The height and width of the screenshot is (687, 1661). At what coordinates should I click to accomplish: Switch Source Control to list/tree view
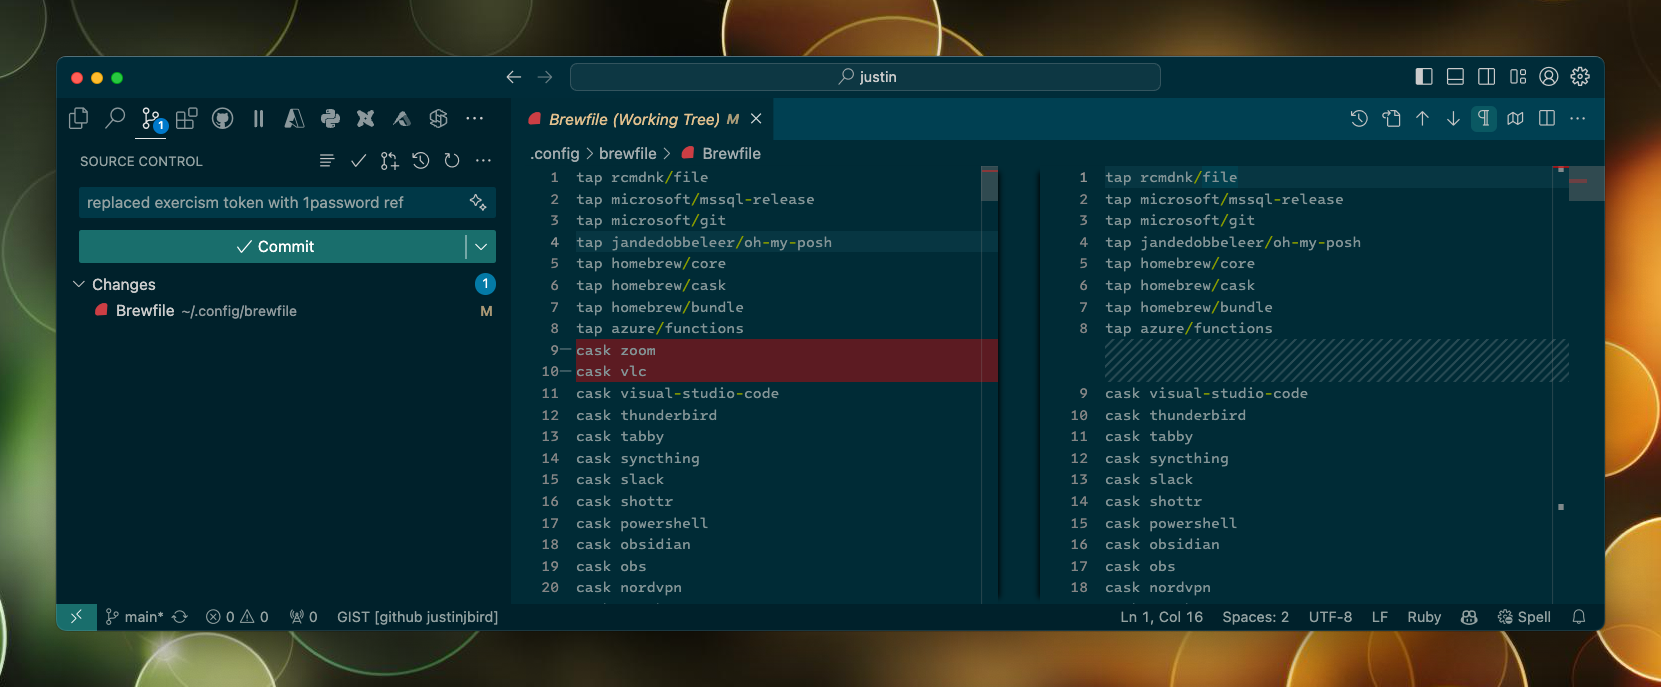pos(327,161)
